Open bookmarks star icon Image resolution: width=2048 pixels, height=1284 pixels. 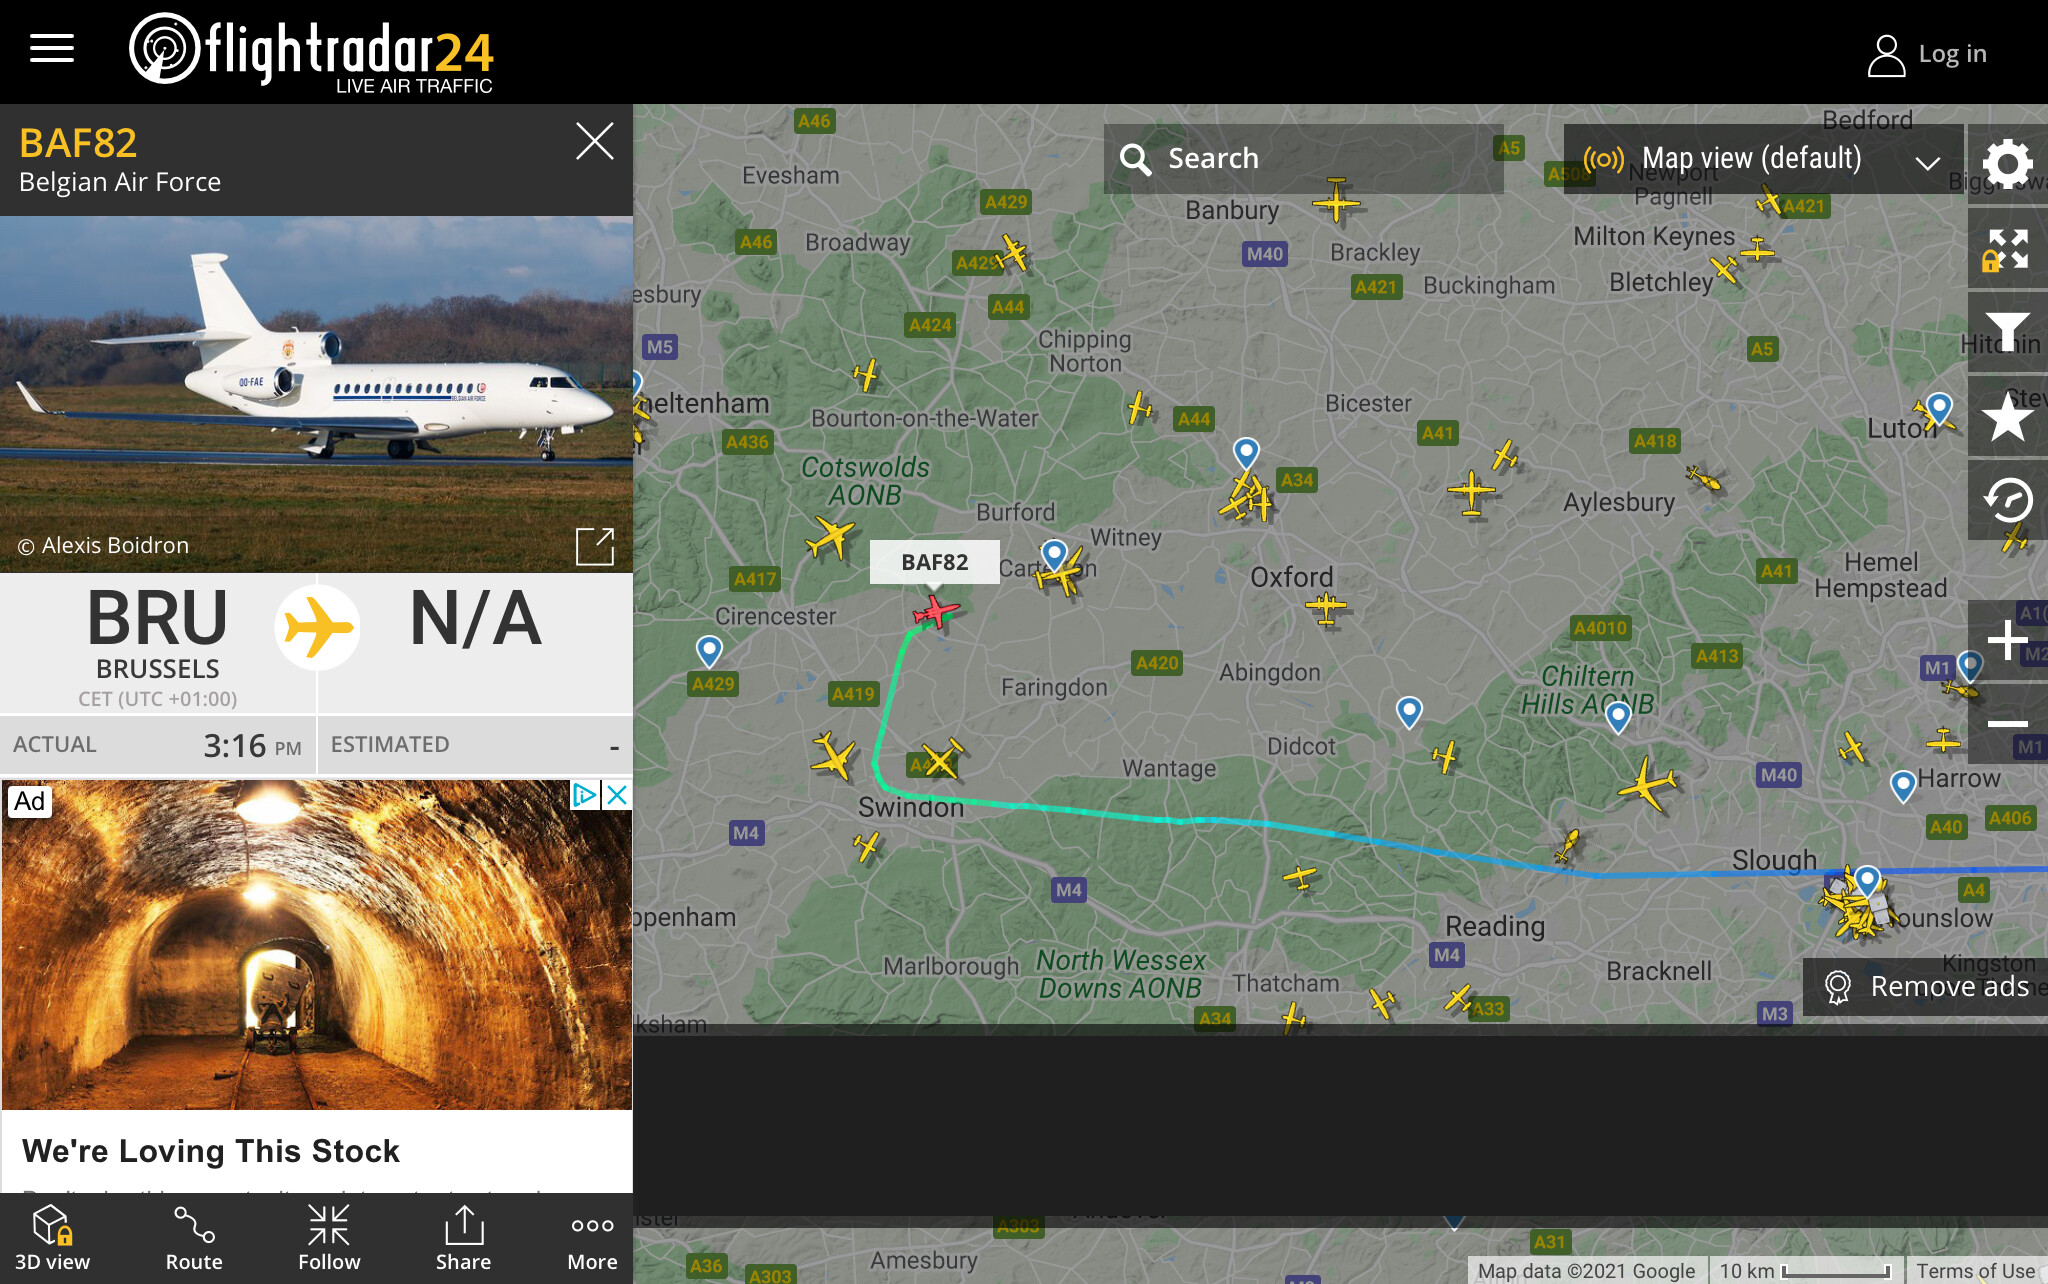pyautogui.click(x=2007, y=417)
